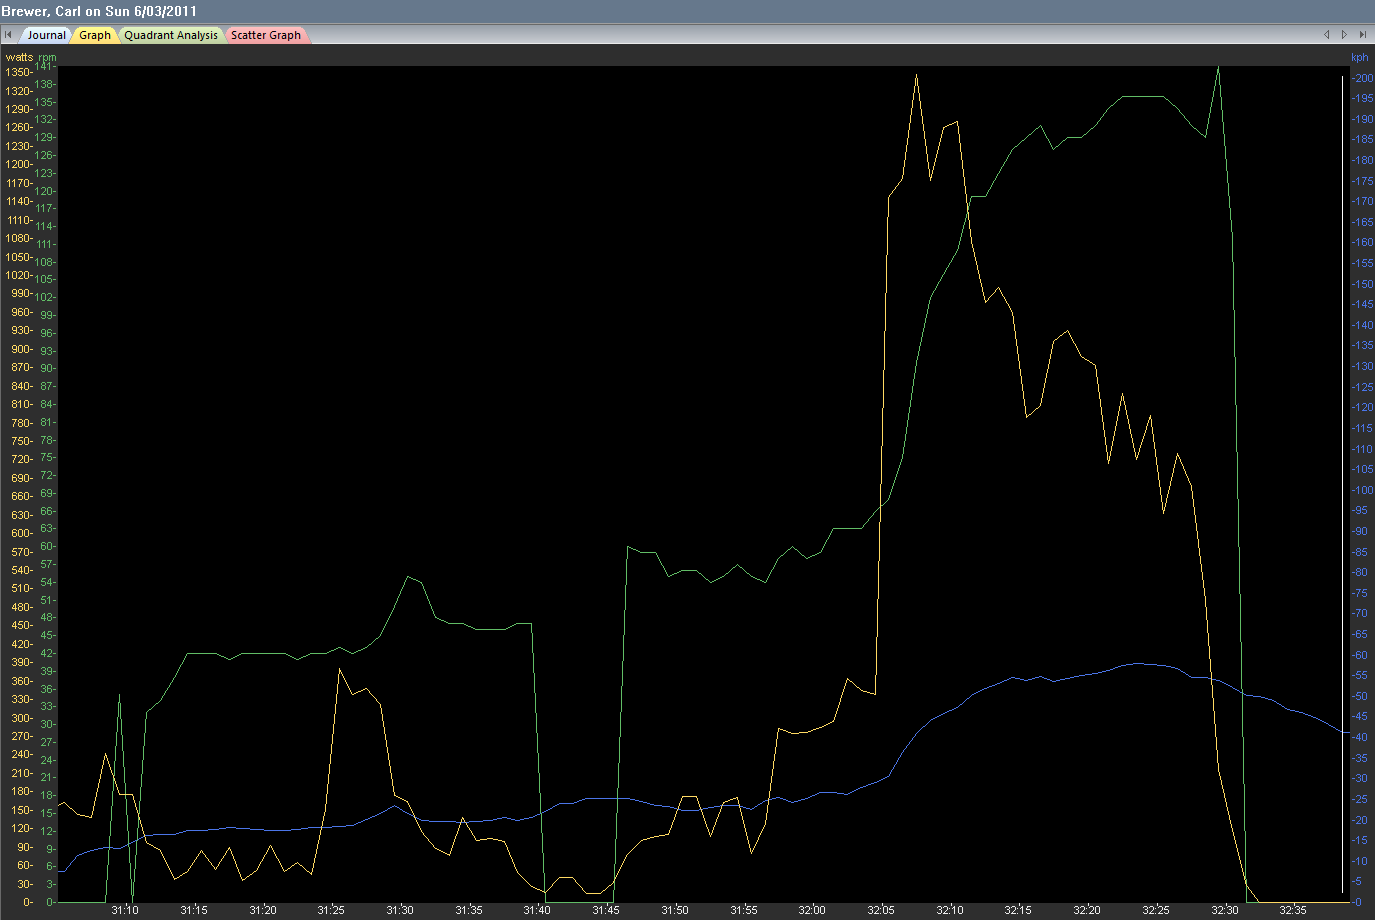Screen dimensions: 1375x920
Task: Click the 32:10 time axis label
Action: pos(950,910)
